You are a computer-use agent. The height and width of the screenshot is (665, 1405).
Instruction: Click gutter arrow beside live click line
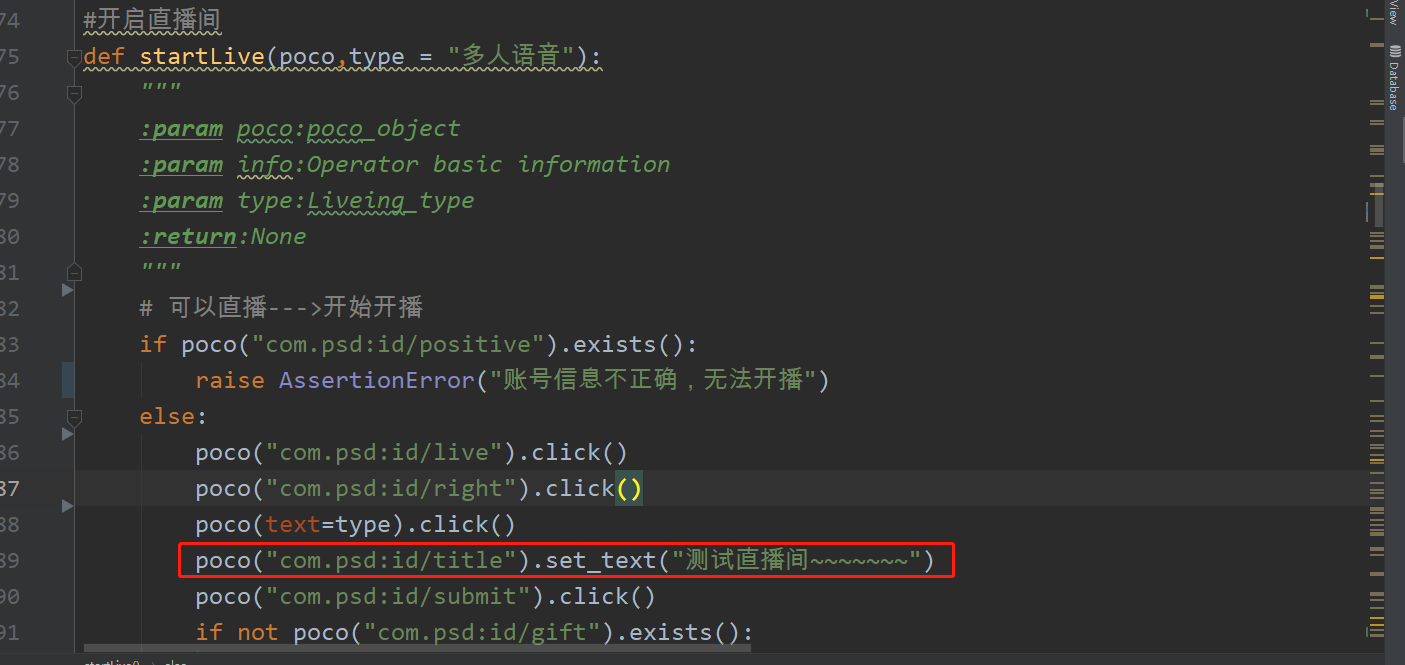[68, 434]
